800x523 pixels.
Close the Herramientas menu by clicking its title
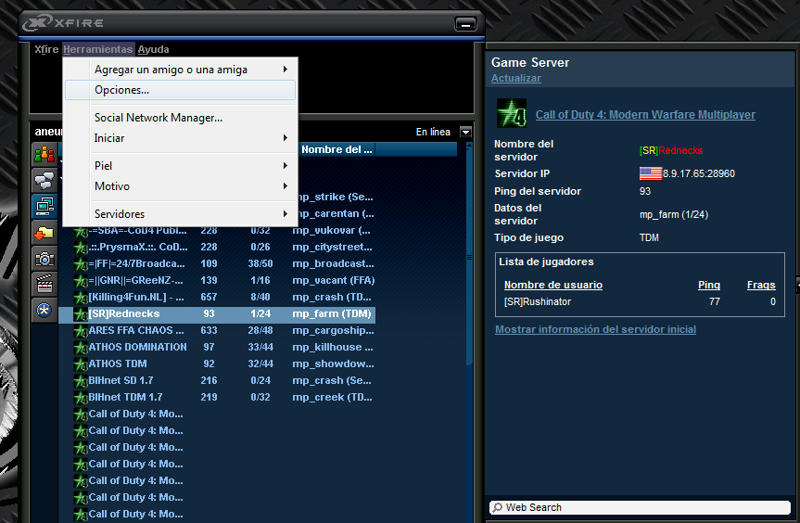coord(98,49)
